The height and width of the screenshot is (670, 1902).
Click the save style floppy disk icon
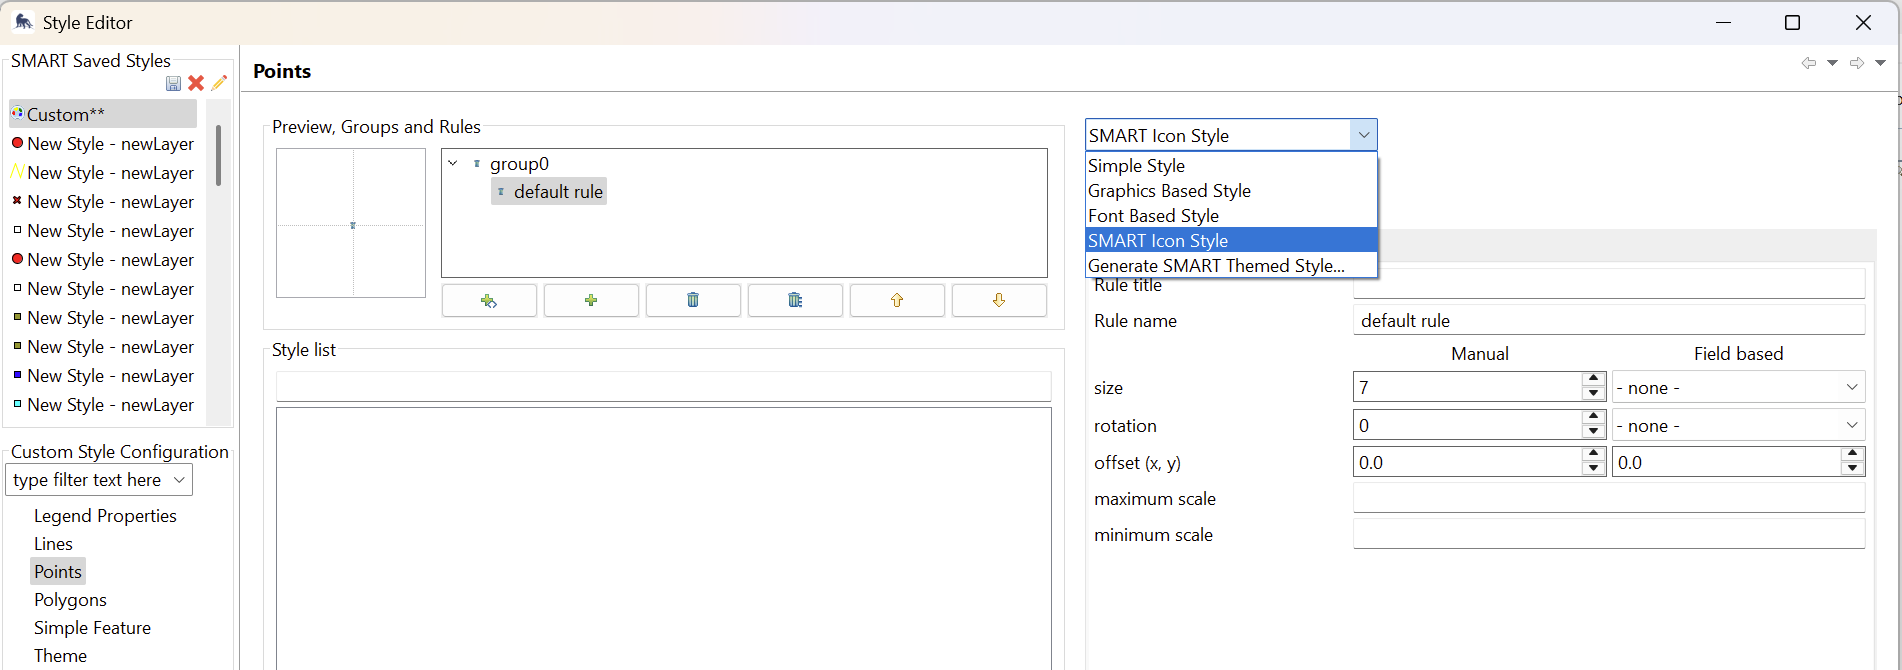pyautogui.click(x=173, y=84)
